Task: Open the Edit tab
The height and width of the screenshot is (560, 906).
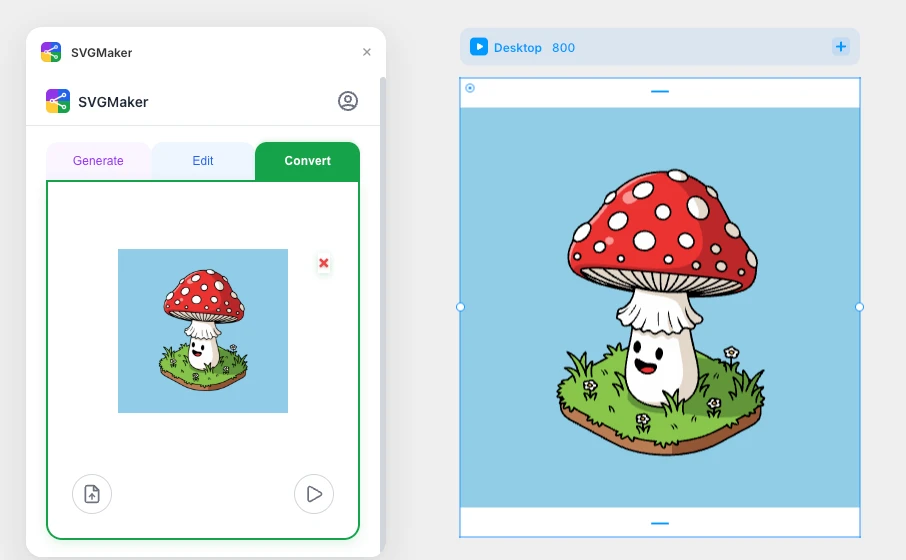Action: (x=203, y=161)
